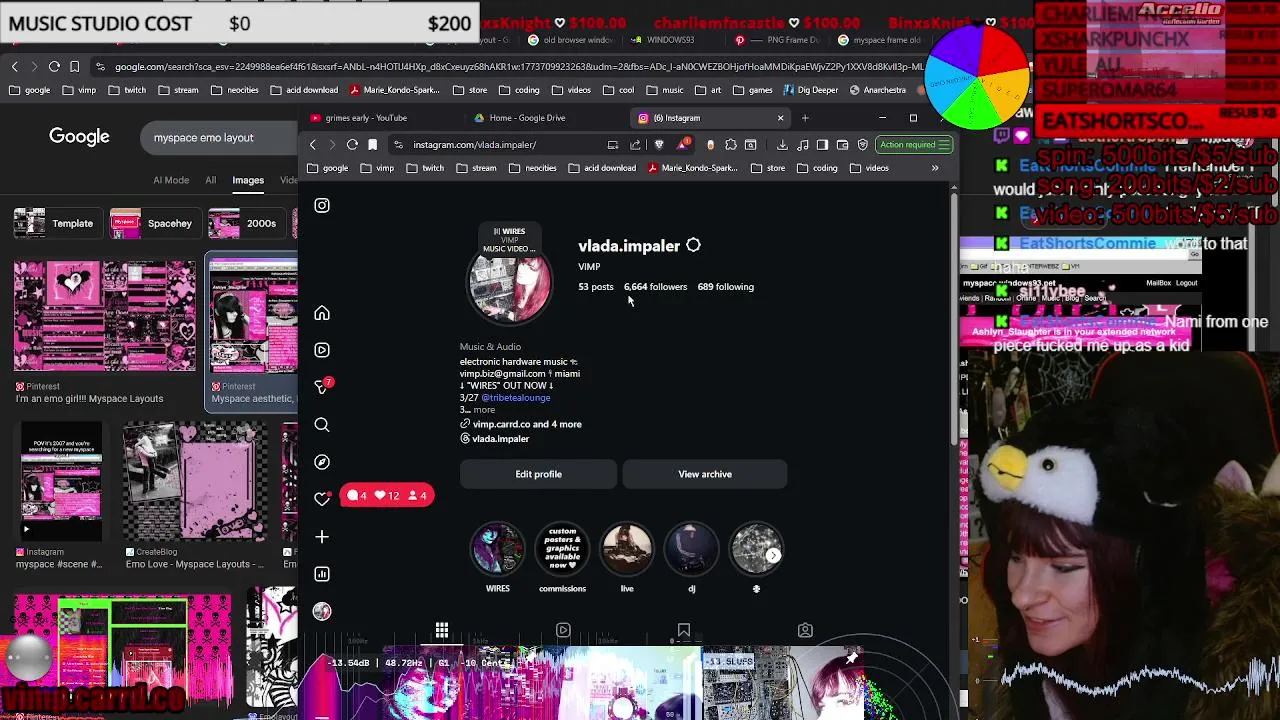This screenshot has height=720, width=1280.
Task: Open the Dashboard insights icon in sidebar
Action: pyautogui.click(x=322, y=574)
